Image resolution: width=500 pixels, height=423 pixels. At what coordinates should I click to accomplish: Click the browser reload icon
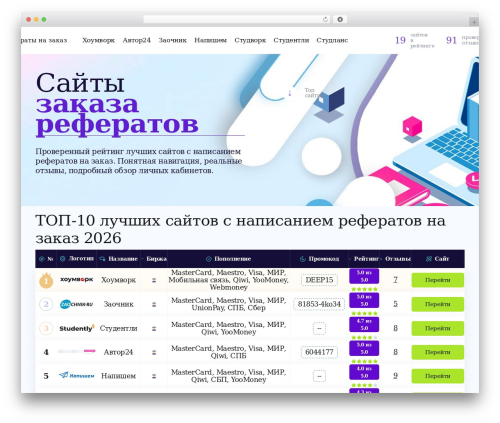coord(325,20)
